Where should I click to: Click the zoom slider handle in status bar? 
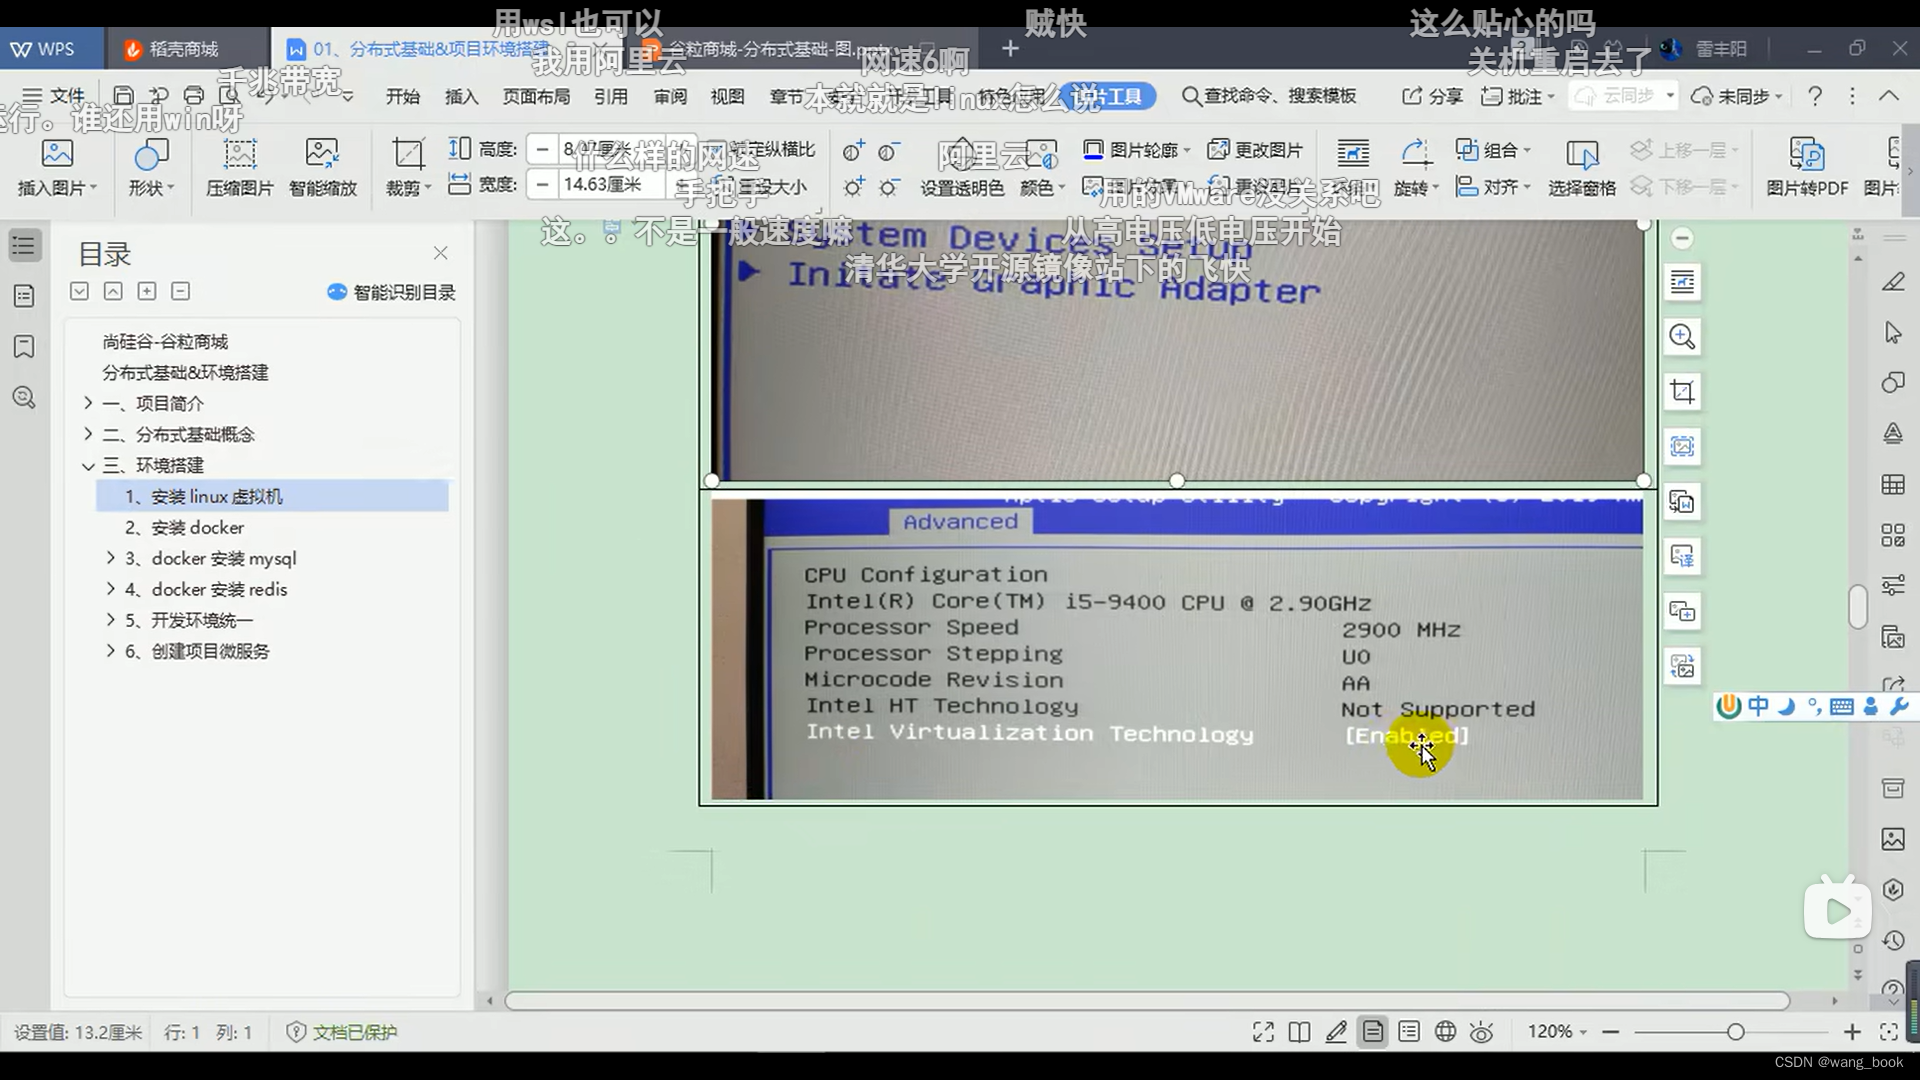tap(1735, 1032)
